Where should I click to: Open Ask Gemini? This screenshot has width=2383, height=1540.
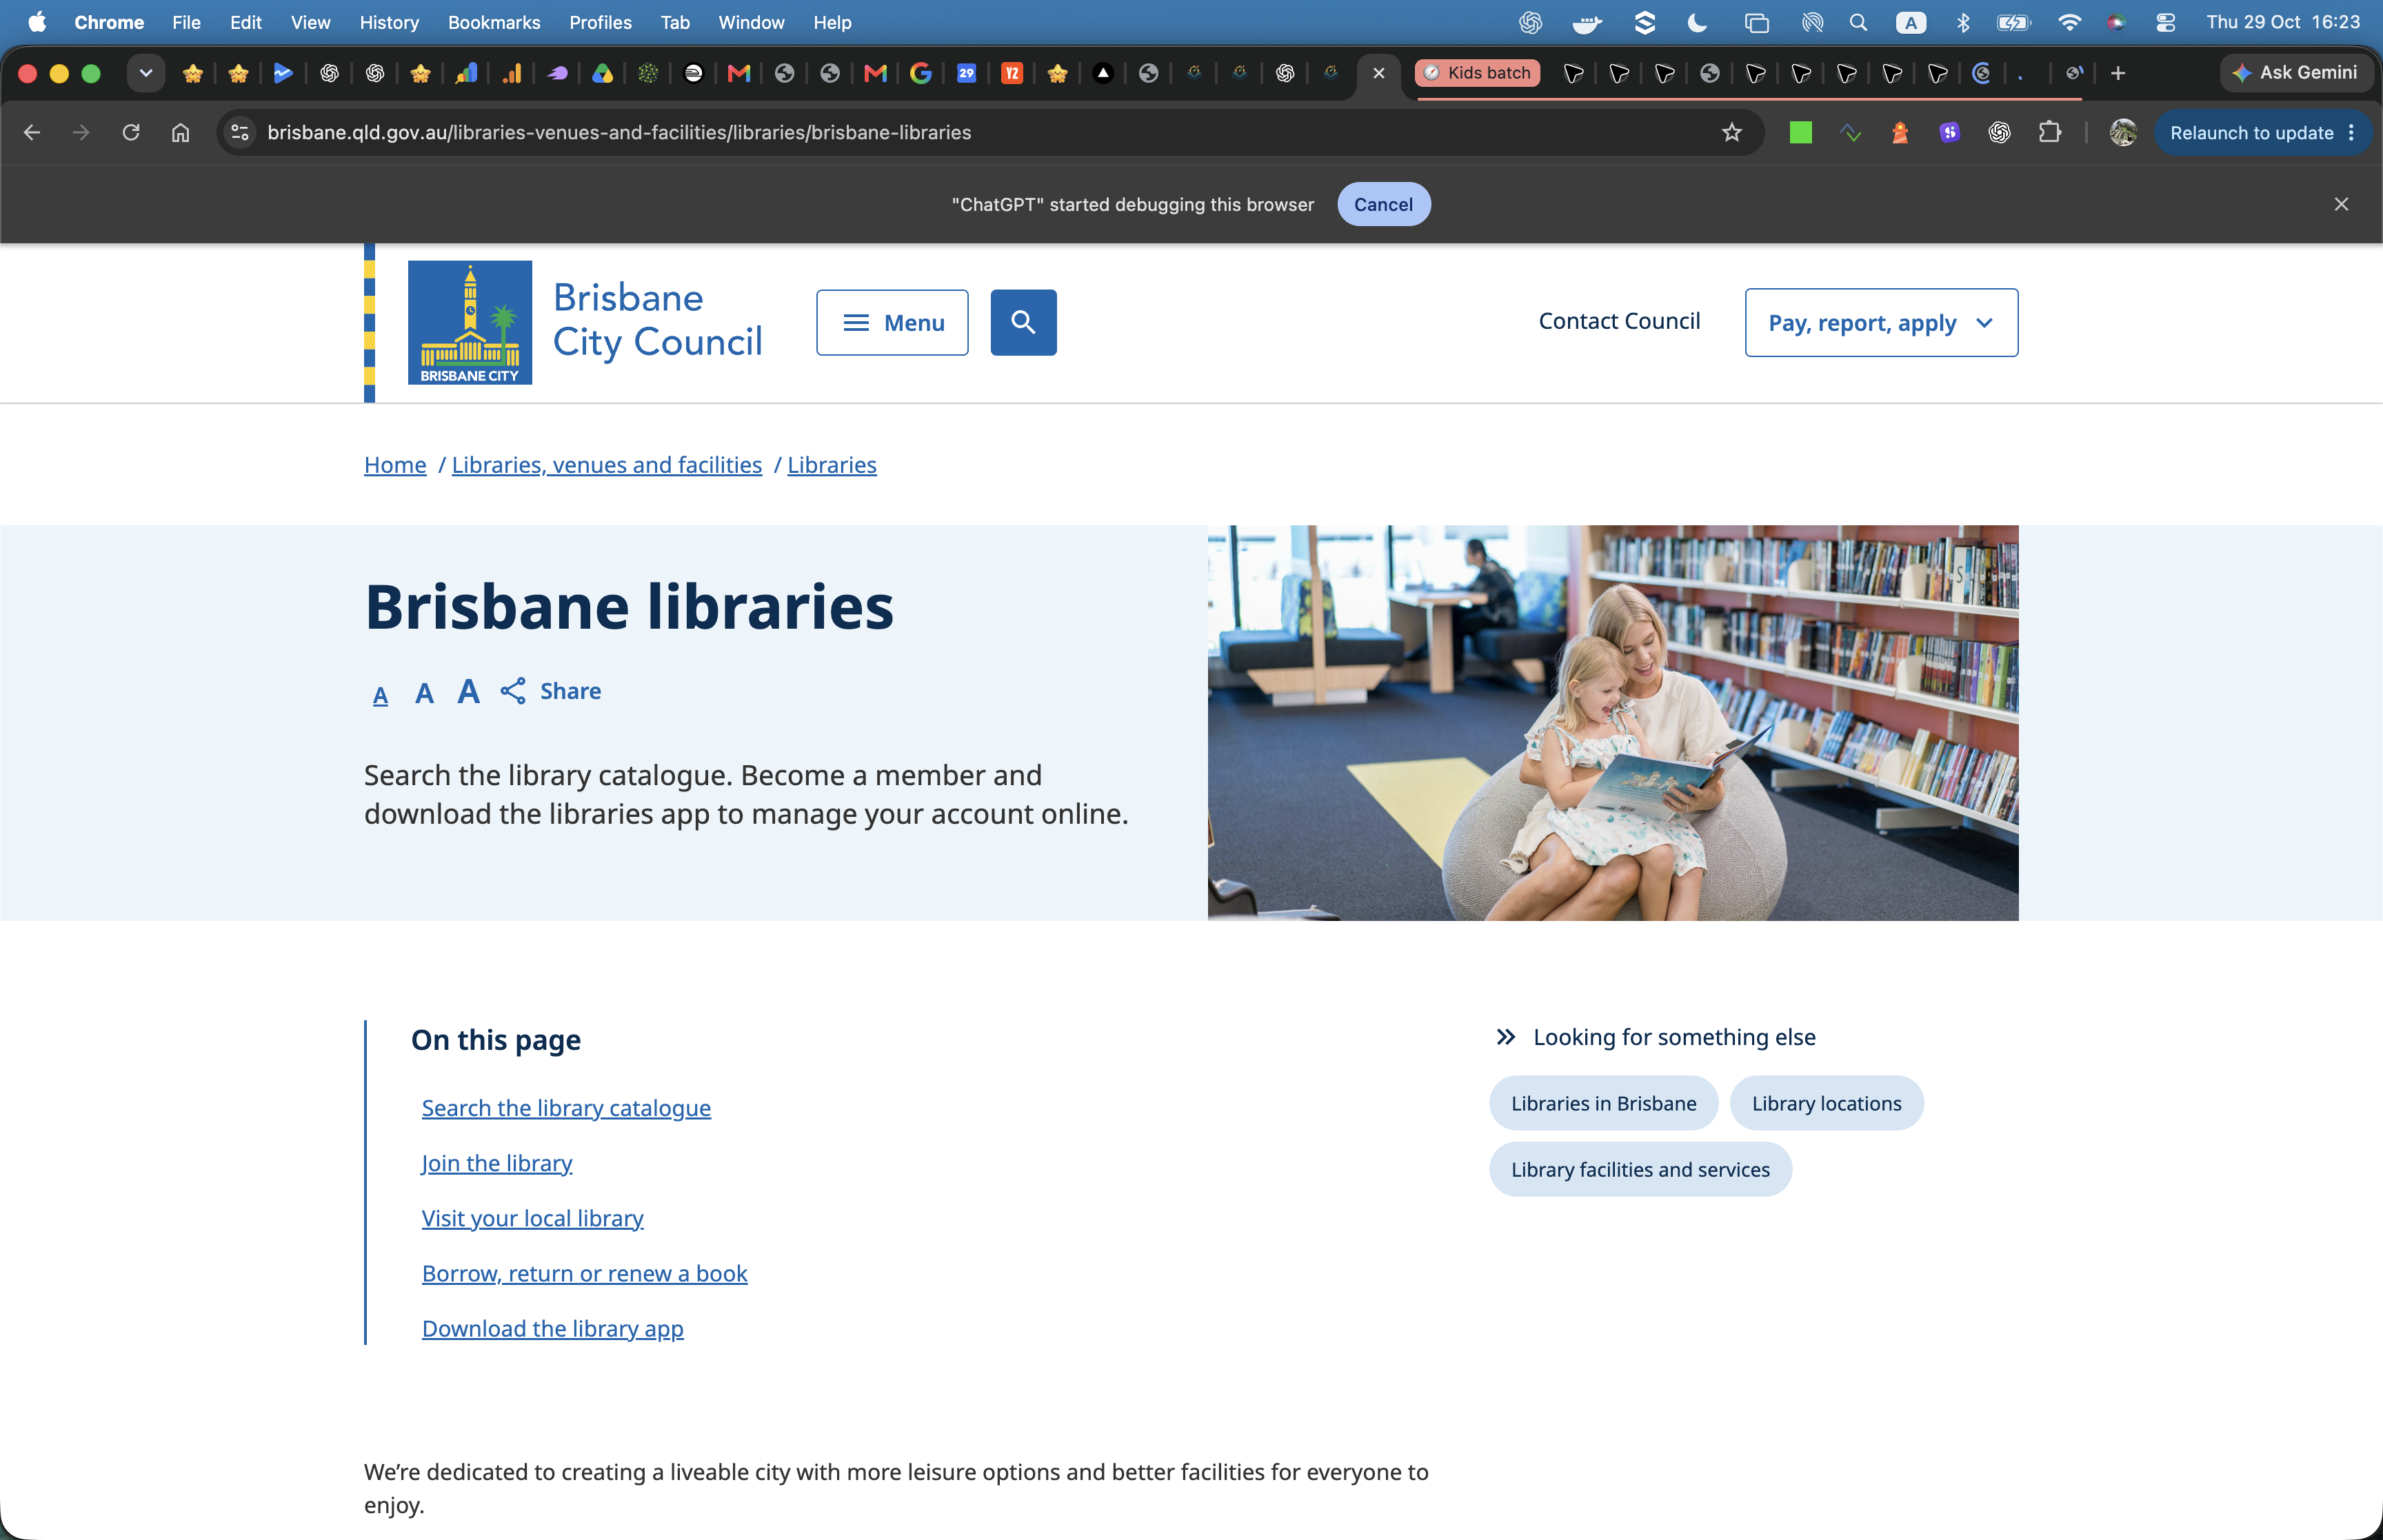click(2296, 72)
